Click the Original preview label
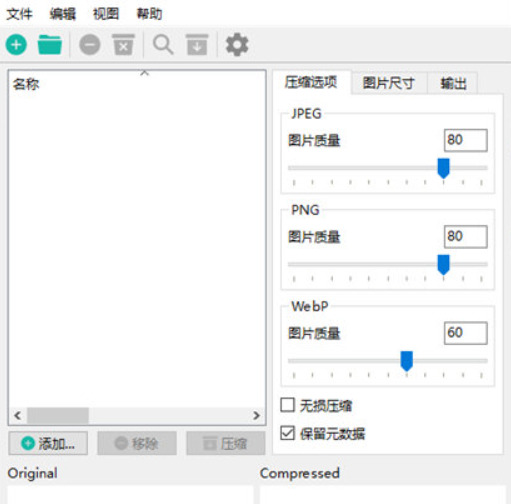The height and width of the screenshot is (504, 511). [x=33, y=473]
